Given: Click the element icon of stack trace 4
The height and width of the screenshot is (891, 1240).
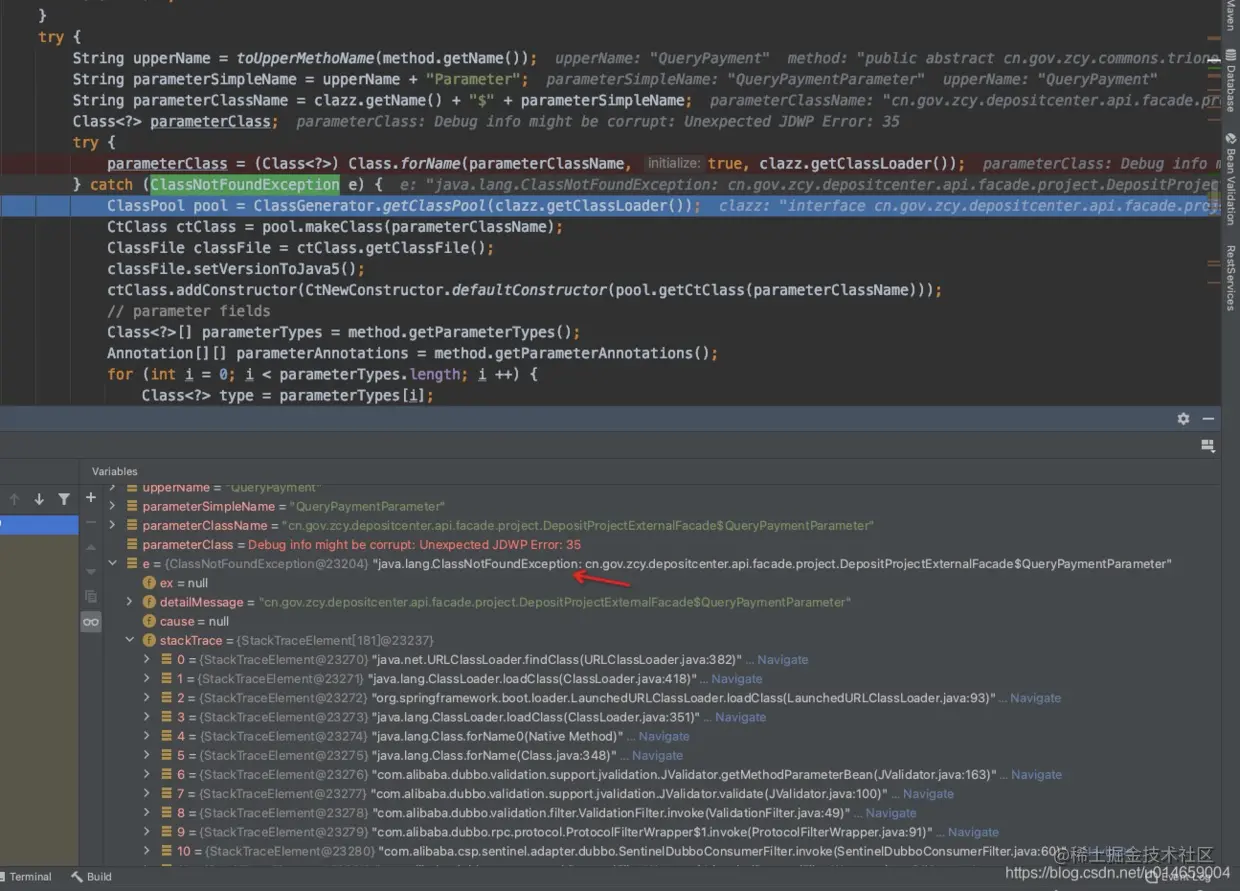Looking at the screenshot, I should pos(166,736).
